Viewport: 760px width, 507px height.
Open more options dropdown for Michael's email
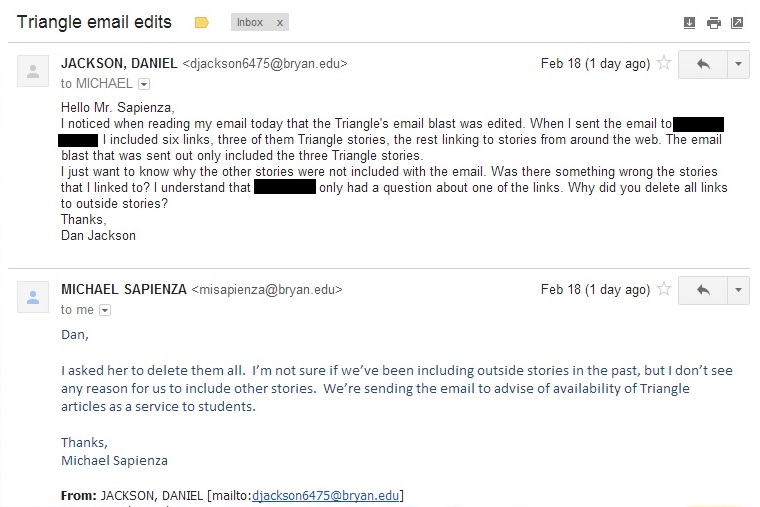[738, 290]
